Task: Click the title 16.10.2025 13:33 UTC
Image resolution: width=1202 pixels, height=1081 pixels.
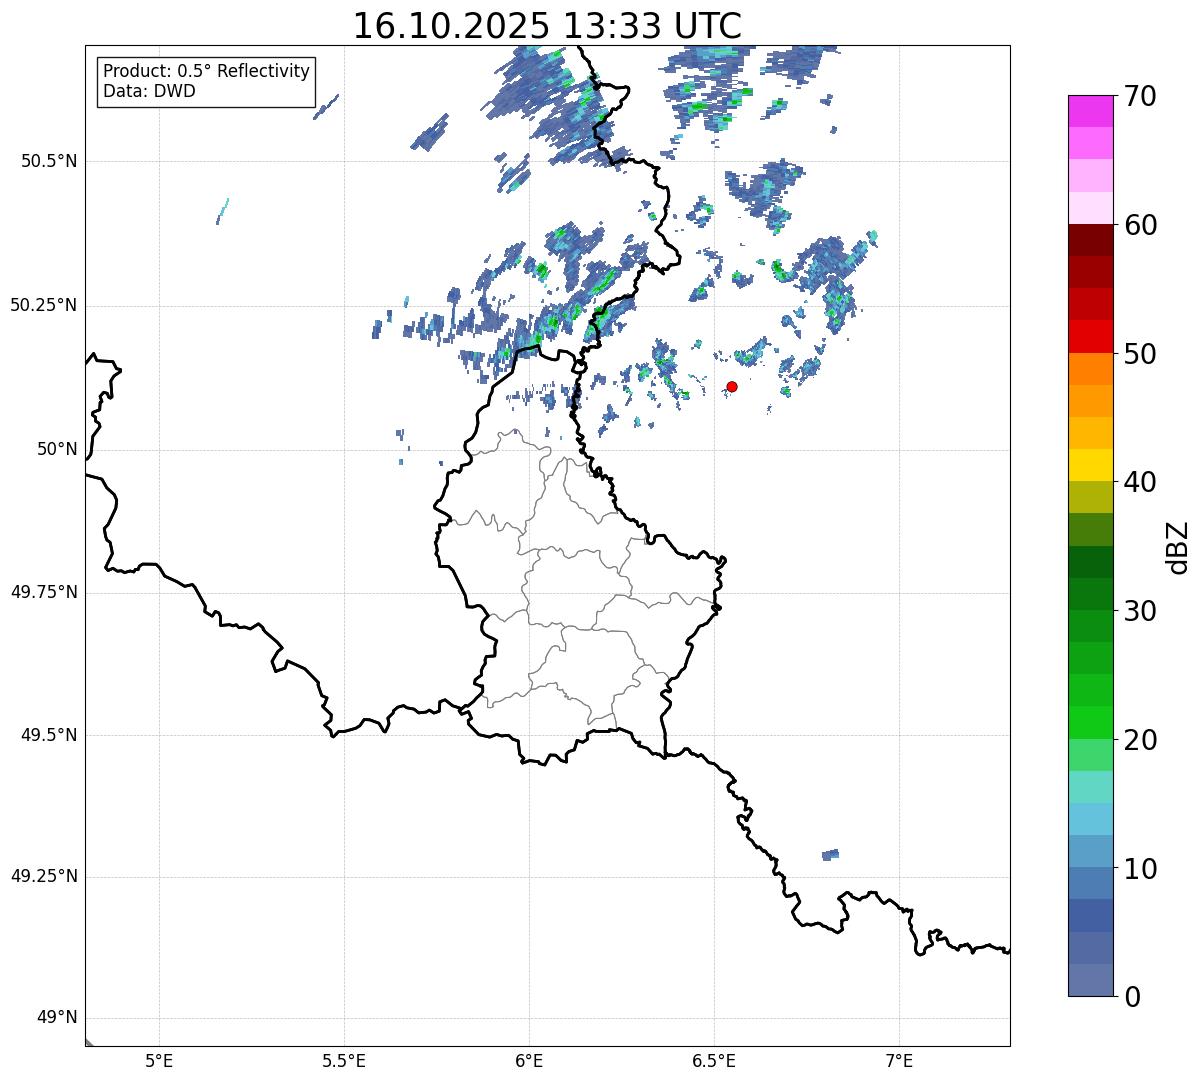Action: coord(547,26)
